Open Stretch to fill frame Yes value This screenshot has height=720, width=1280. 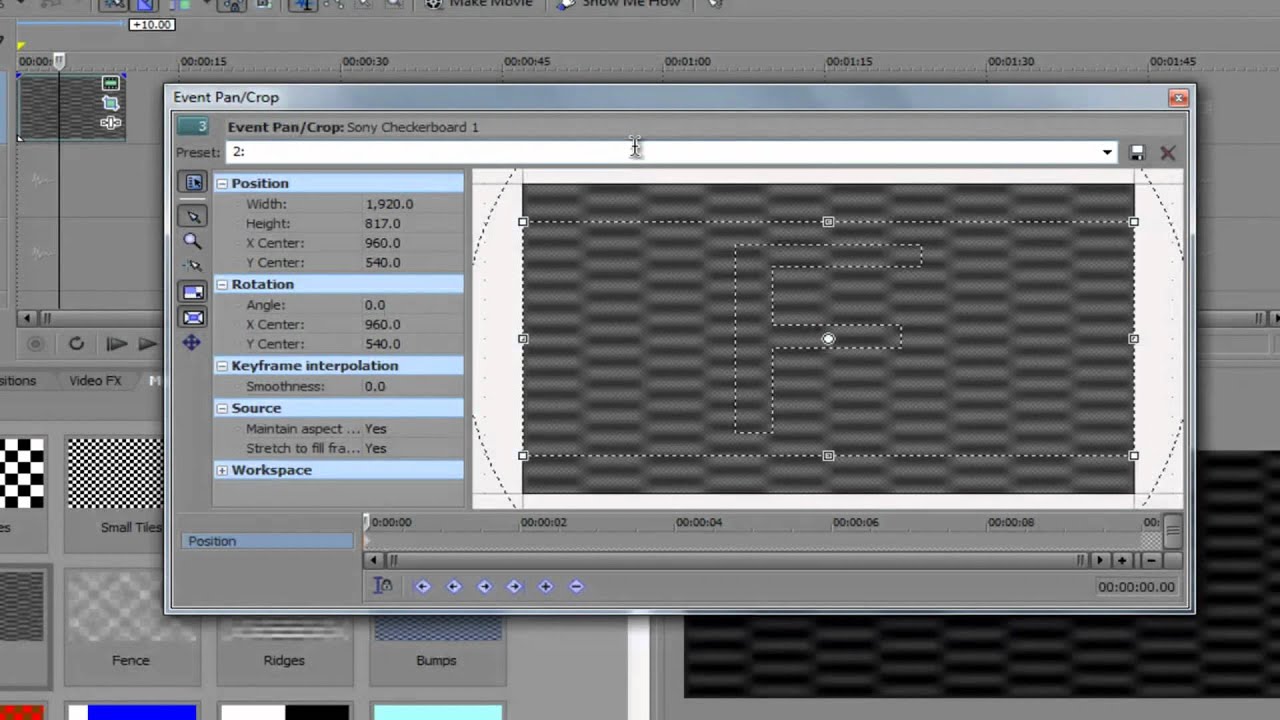(376, 449)
